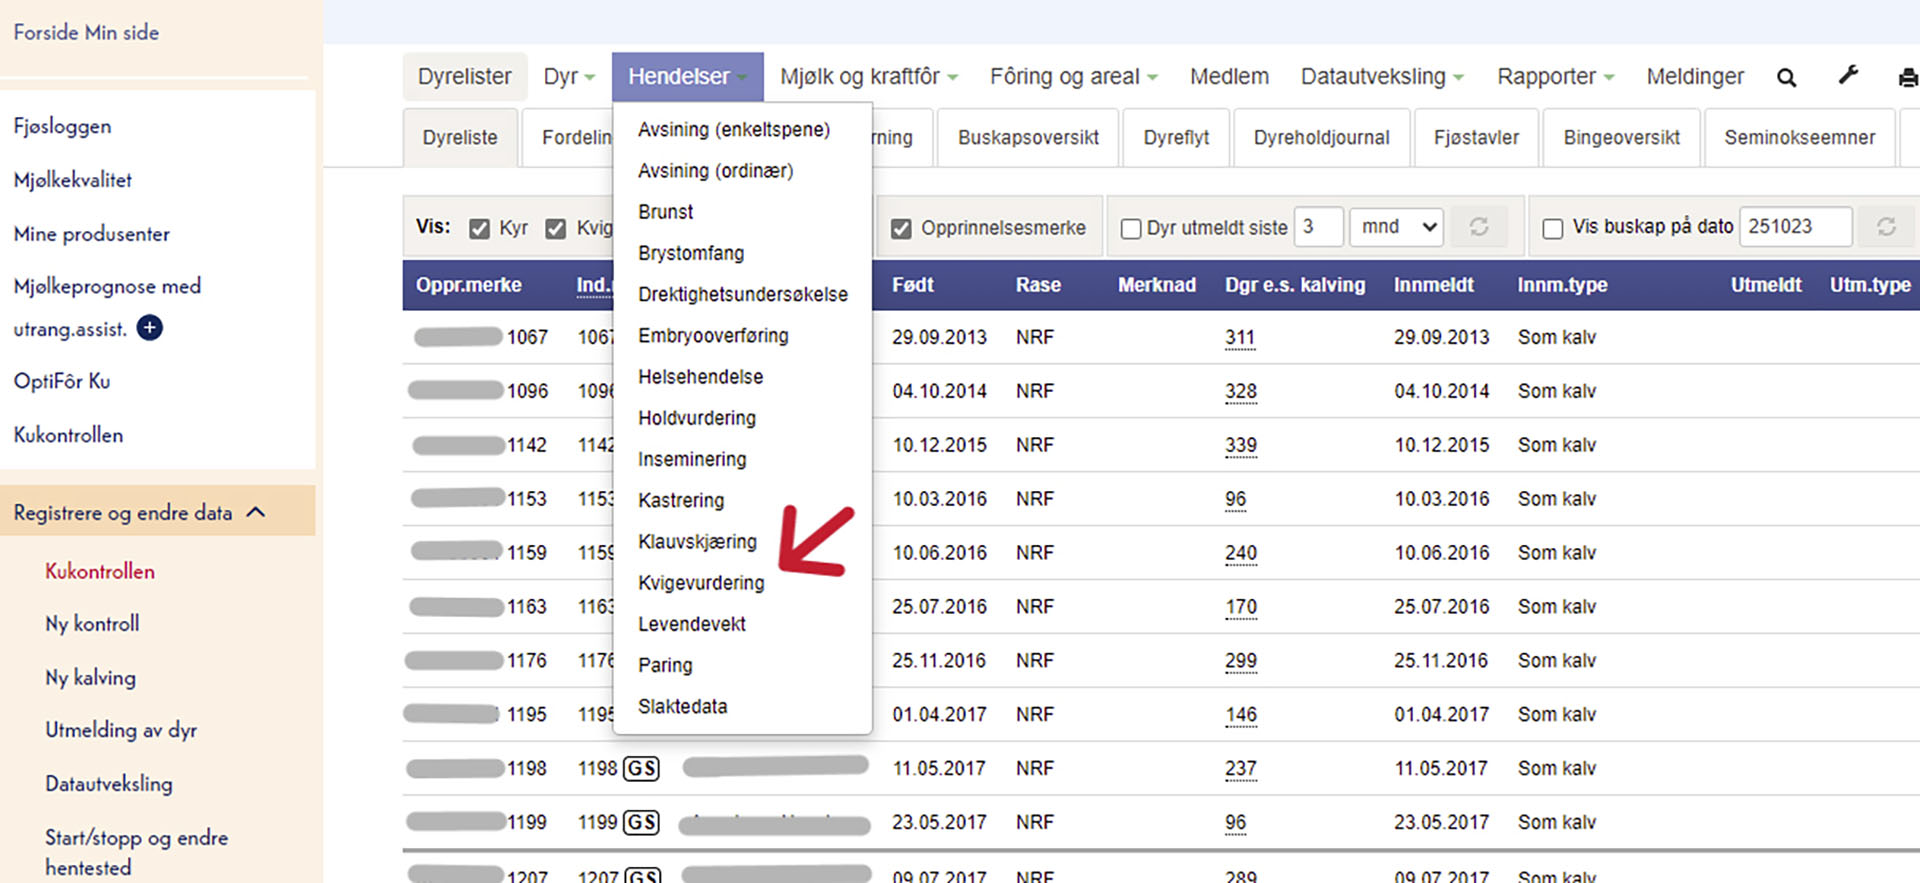Click refresh icon beside mnd dropdown
This screenshot has width=1920, height=883.
[x=1479, y=227]
